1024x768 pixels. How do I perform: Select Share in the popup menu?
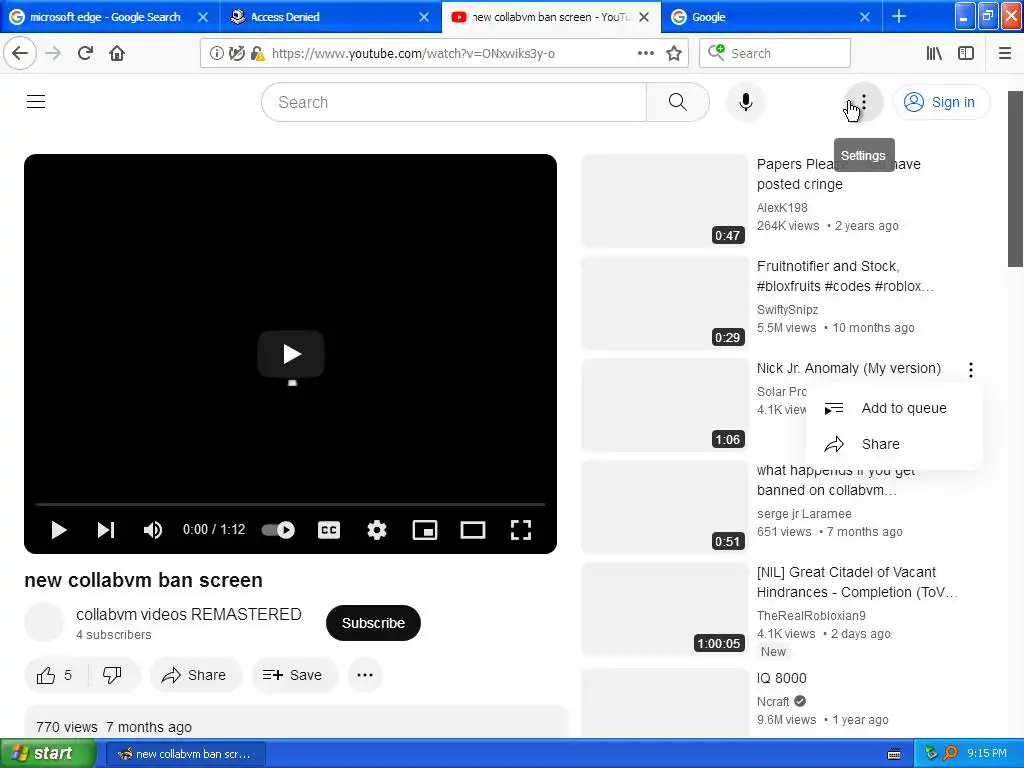pos(893,444)
